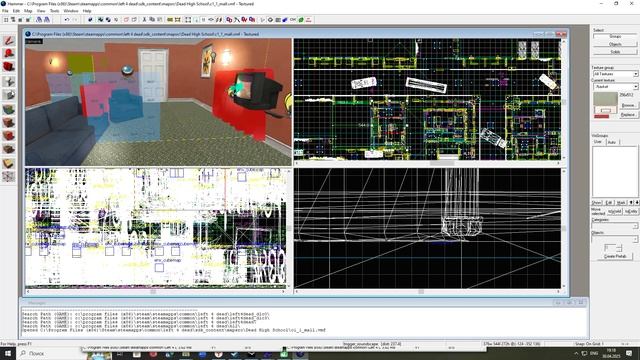640x360 pixels.
Task: Click the toWorld button
Action: 614,211
